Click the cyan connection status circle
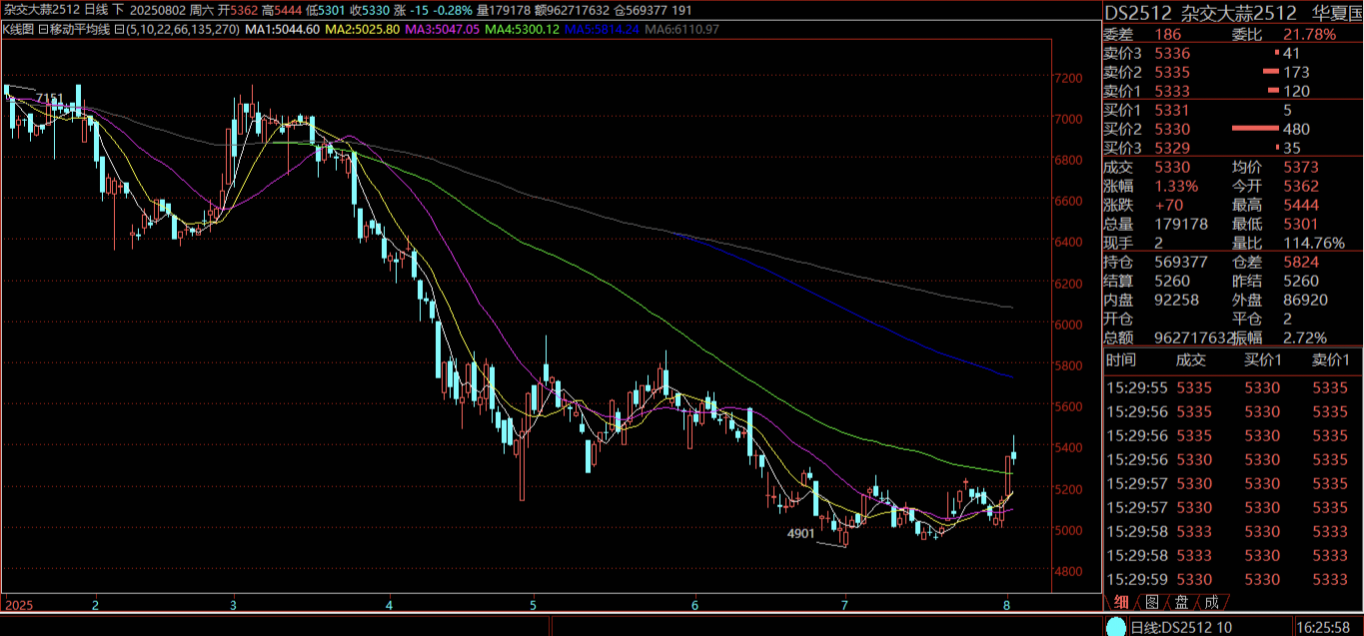This screenshot has height=636, width=1364. 1115,627
